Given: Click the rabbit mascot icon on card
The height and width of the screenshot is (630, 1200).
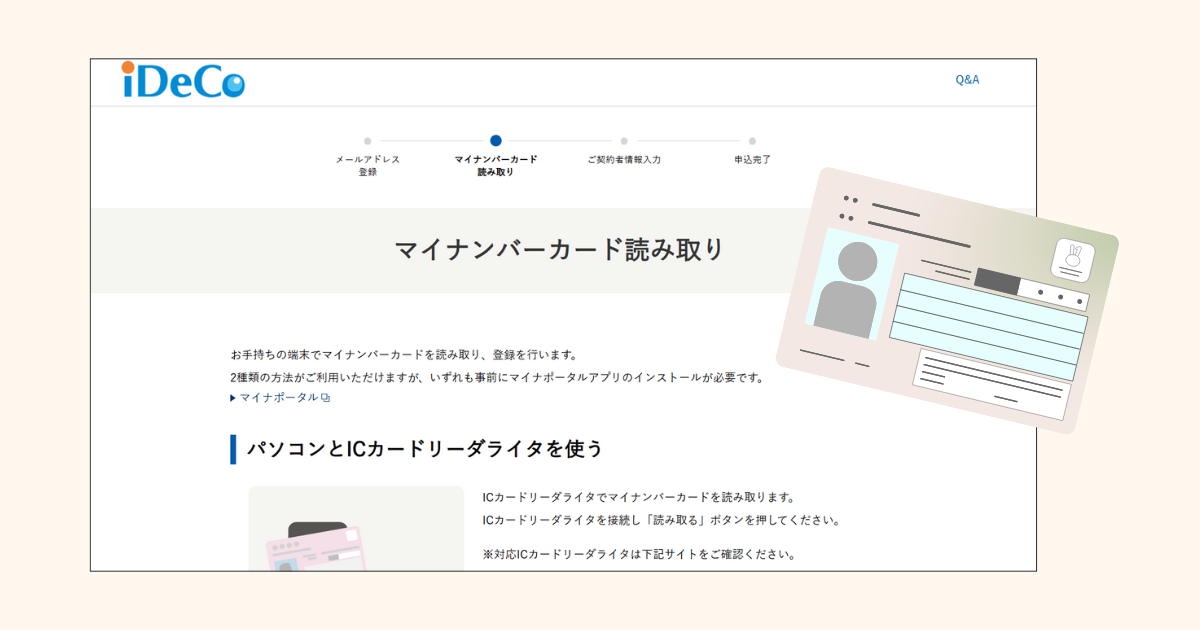Looking at the screenshot, I should [1072, 260].
